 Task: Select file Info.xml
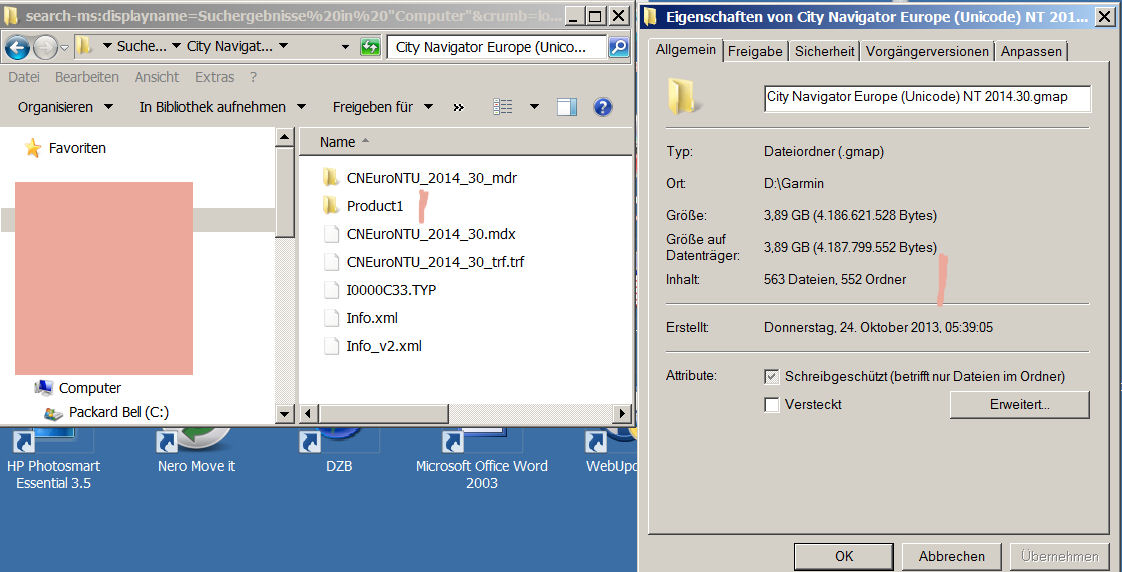(x=372, y=318)
